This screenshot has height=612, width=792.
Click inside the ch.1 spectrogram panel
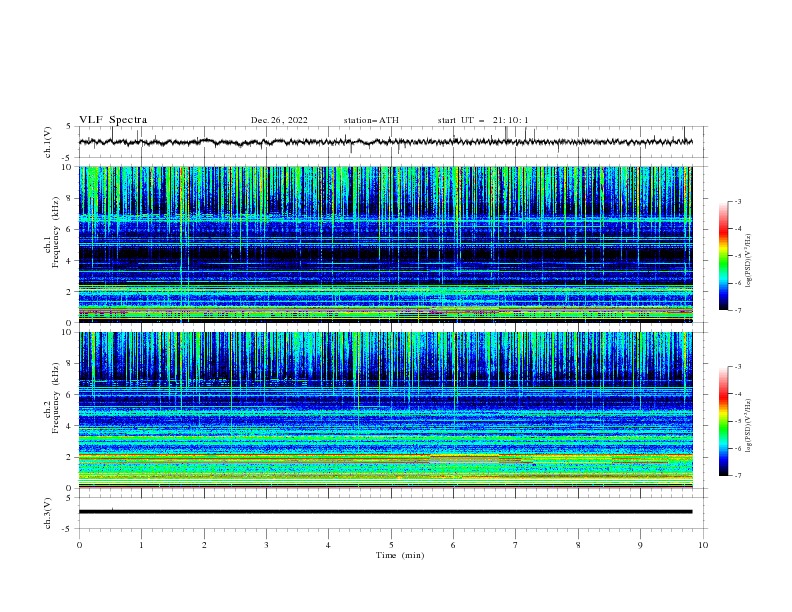(x=385, y=244)
